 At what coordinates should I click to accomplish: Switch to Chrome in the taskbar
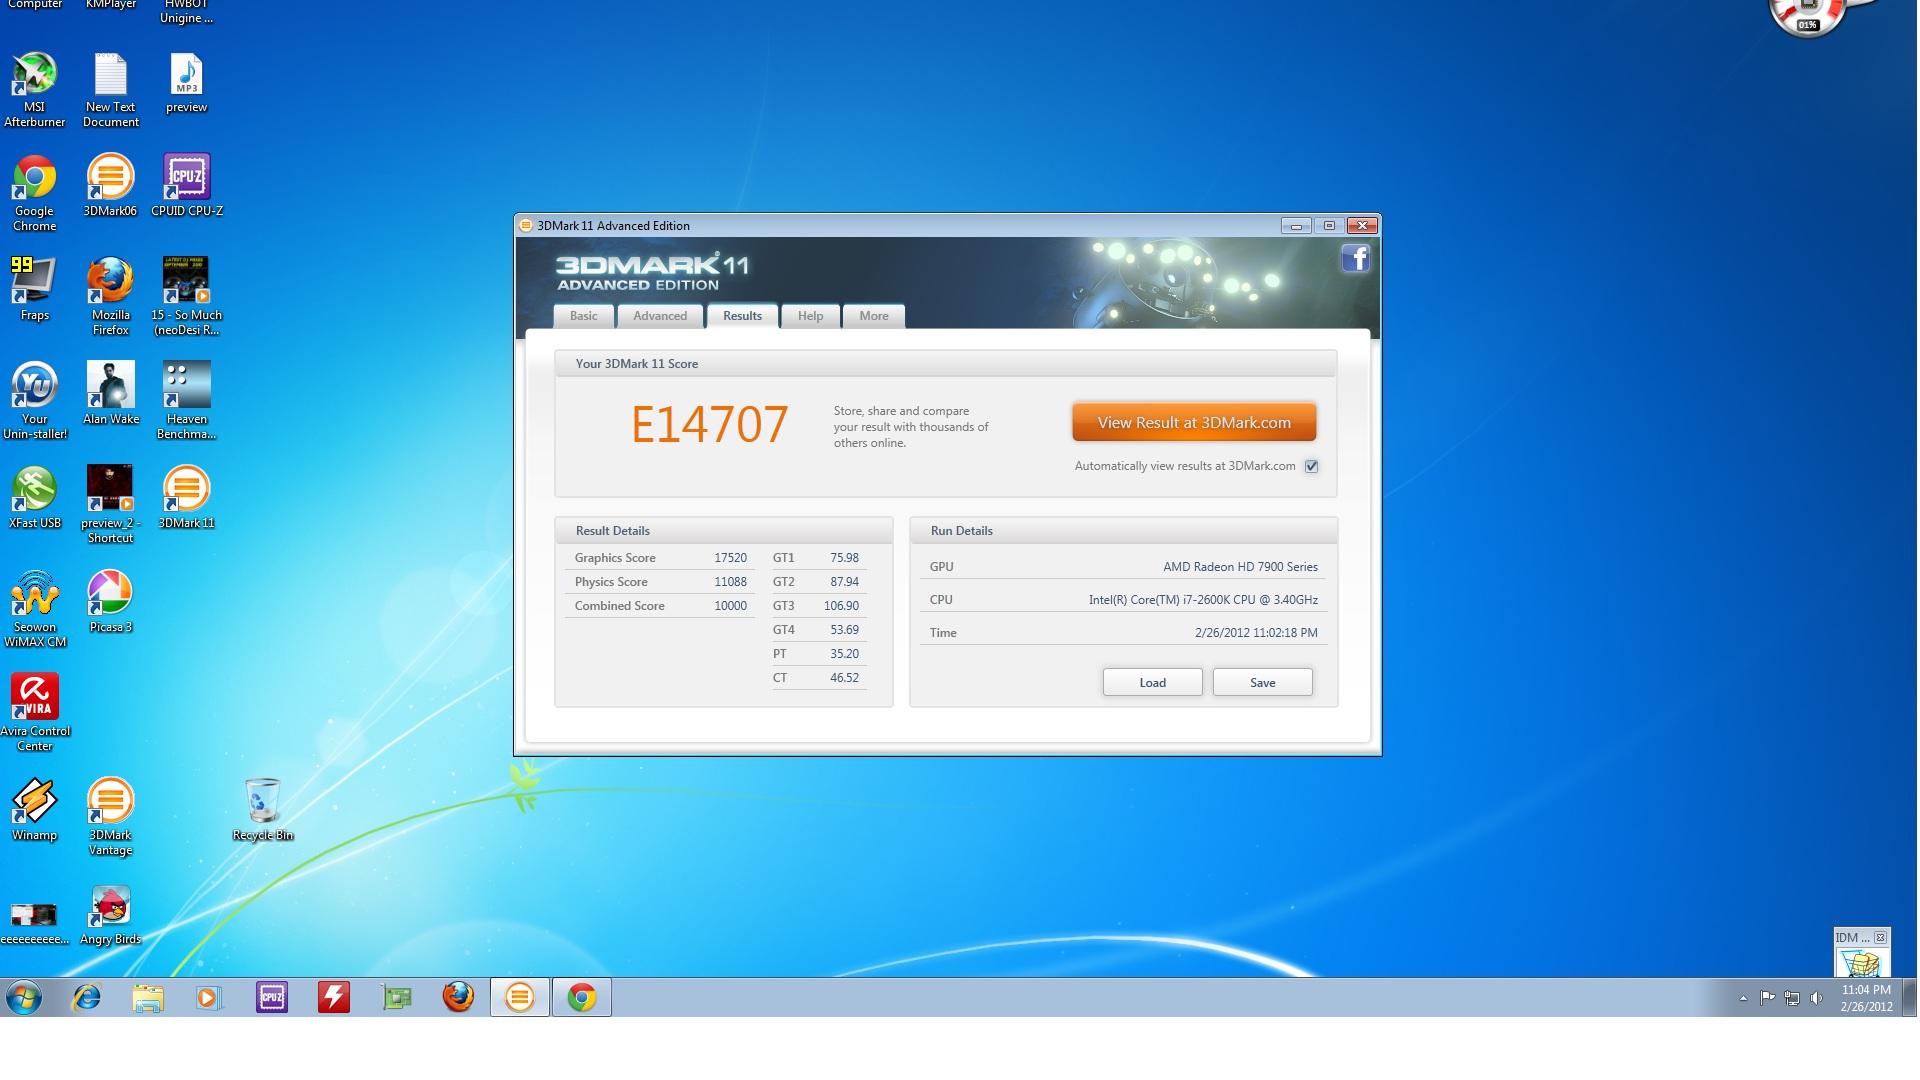(x=582, y=997)
